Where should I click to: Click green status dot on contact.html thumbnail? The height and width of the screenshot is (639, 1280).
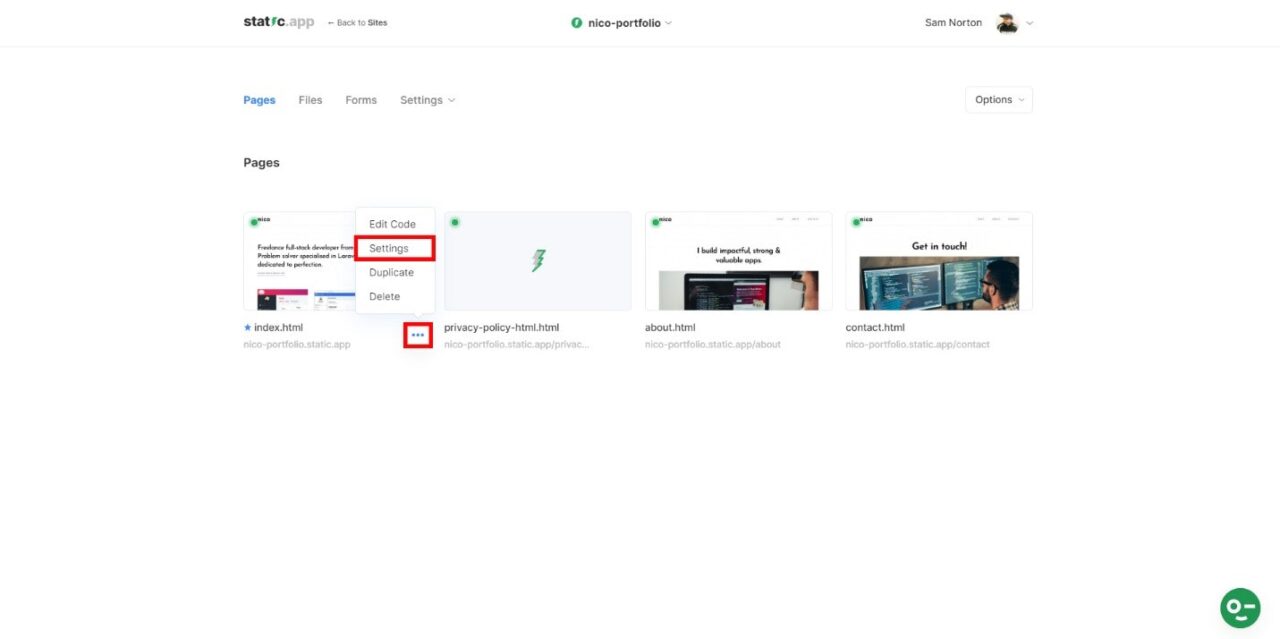pos(856,222)
